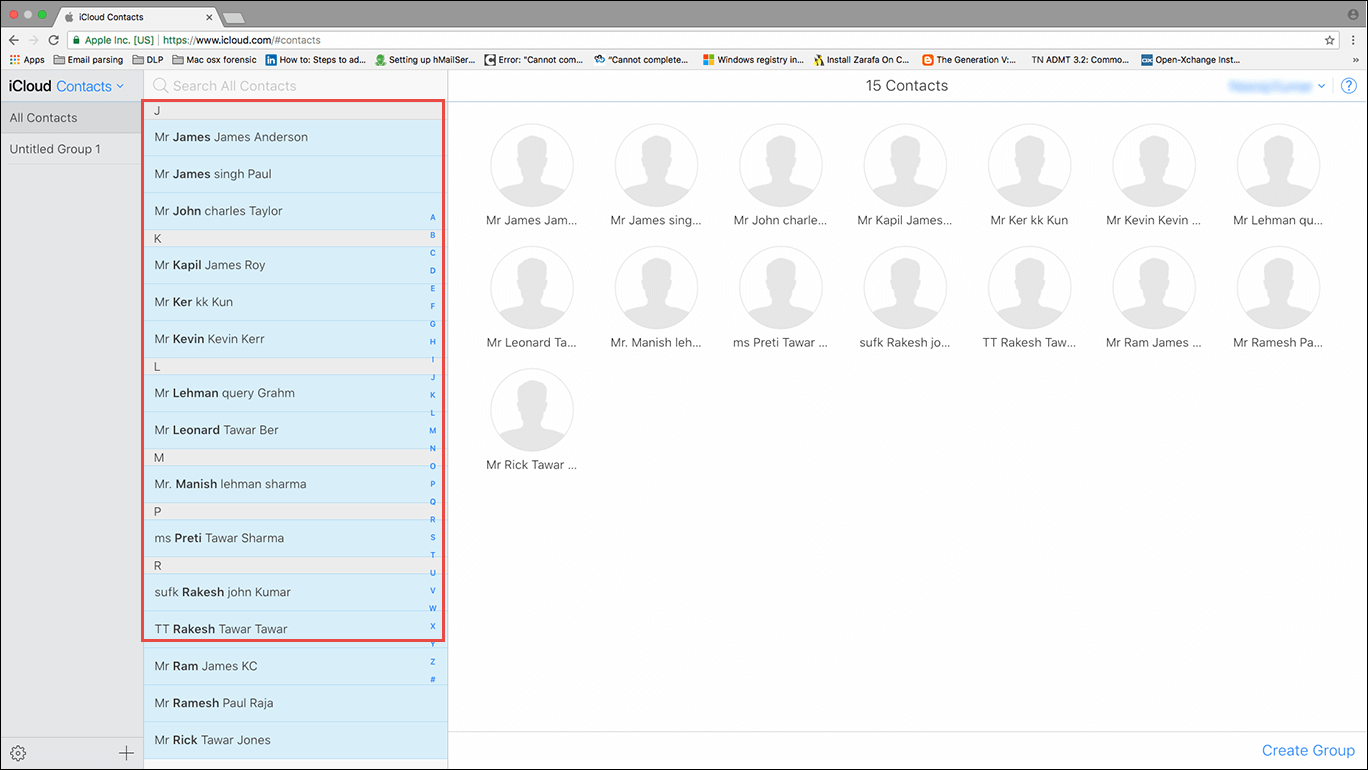This screenshot has height=770, width=1368.
Task: Open the browser profile icon
Action: [x=1353, y=16]
